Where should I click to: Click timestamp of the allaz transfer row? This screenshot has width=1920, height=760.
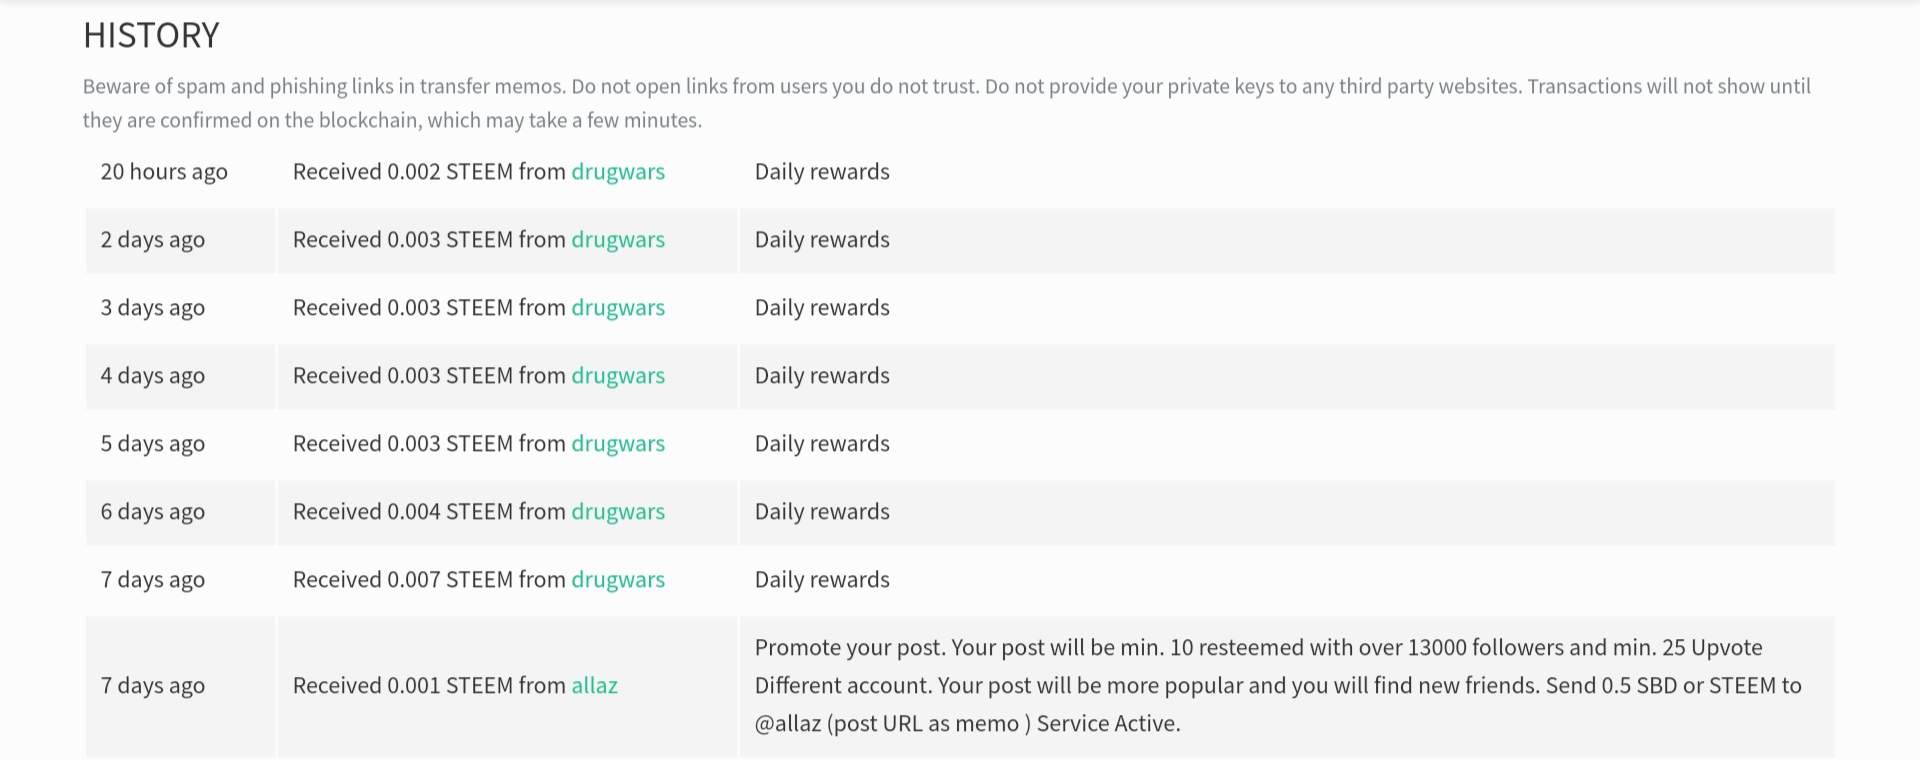(152, 686)
